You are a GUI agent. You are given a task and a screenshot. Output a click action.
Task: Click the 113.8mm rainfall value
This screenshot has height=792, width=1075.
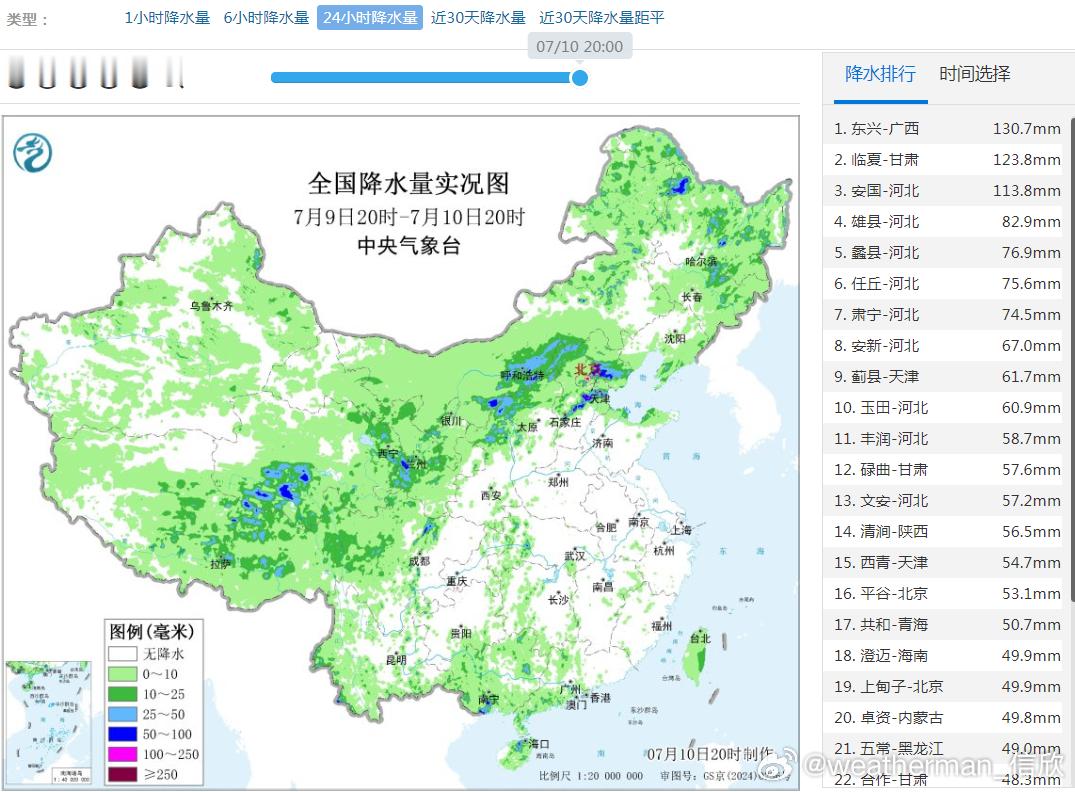(x=1026, y=190)
